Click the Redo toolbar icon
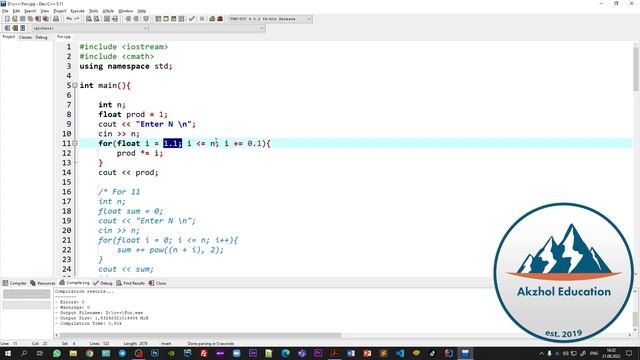This screenshot has height=360, width=640. [76, 19]
